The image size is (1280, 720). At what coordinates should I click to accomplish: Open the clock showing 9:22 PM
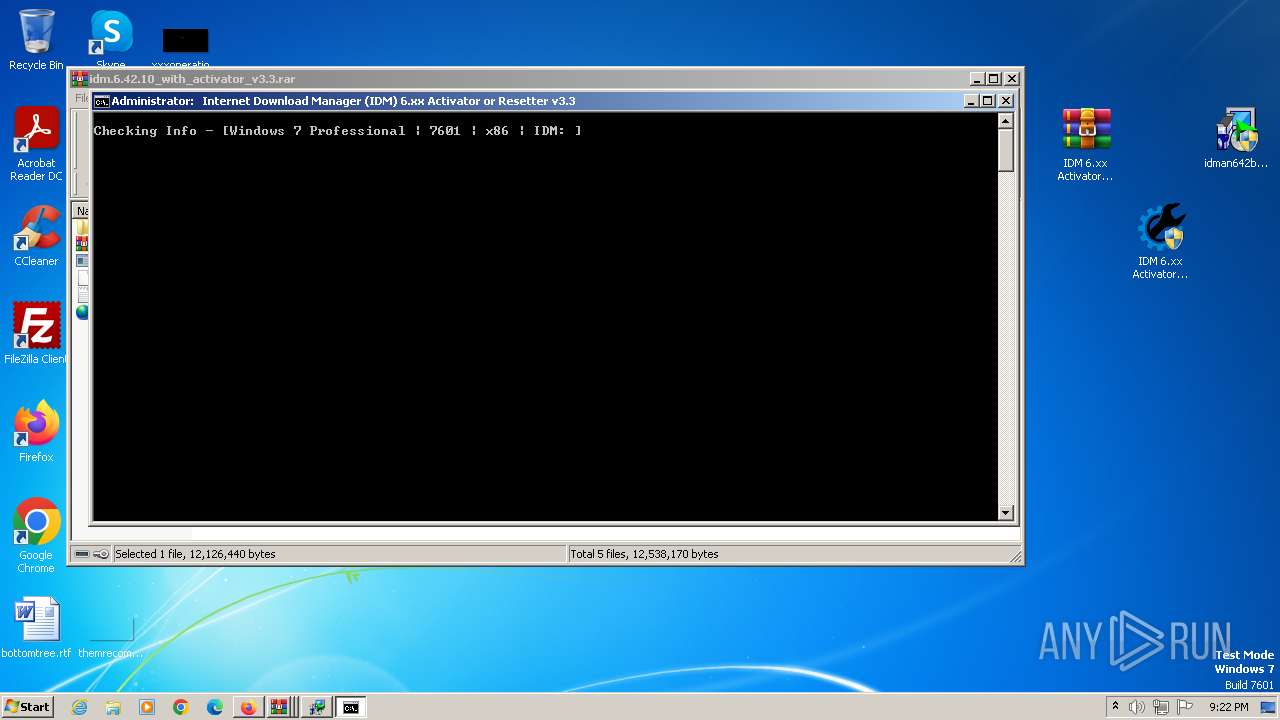point(1229,707)
